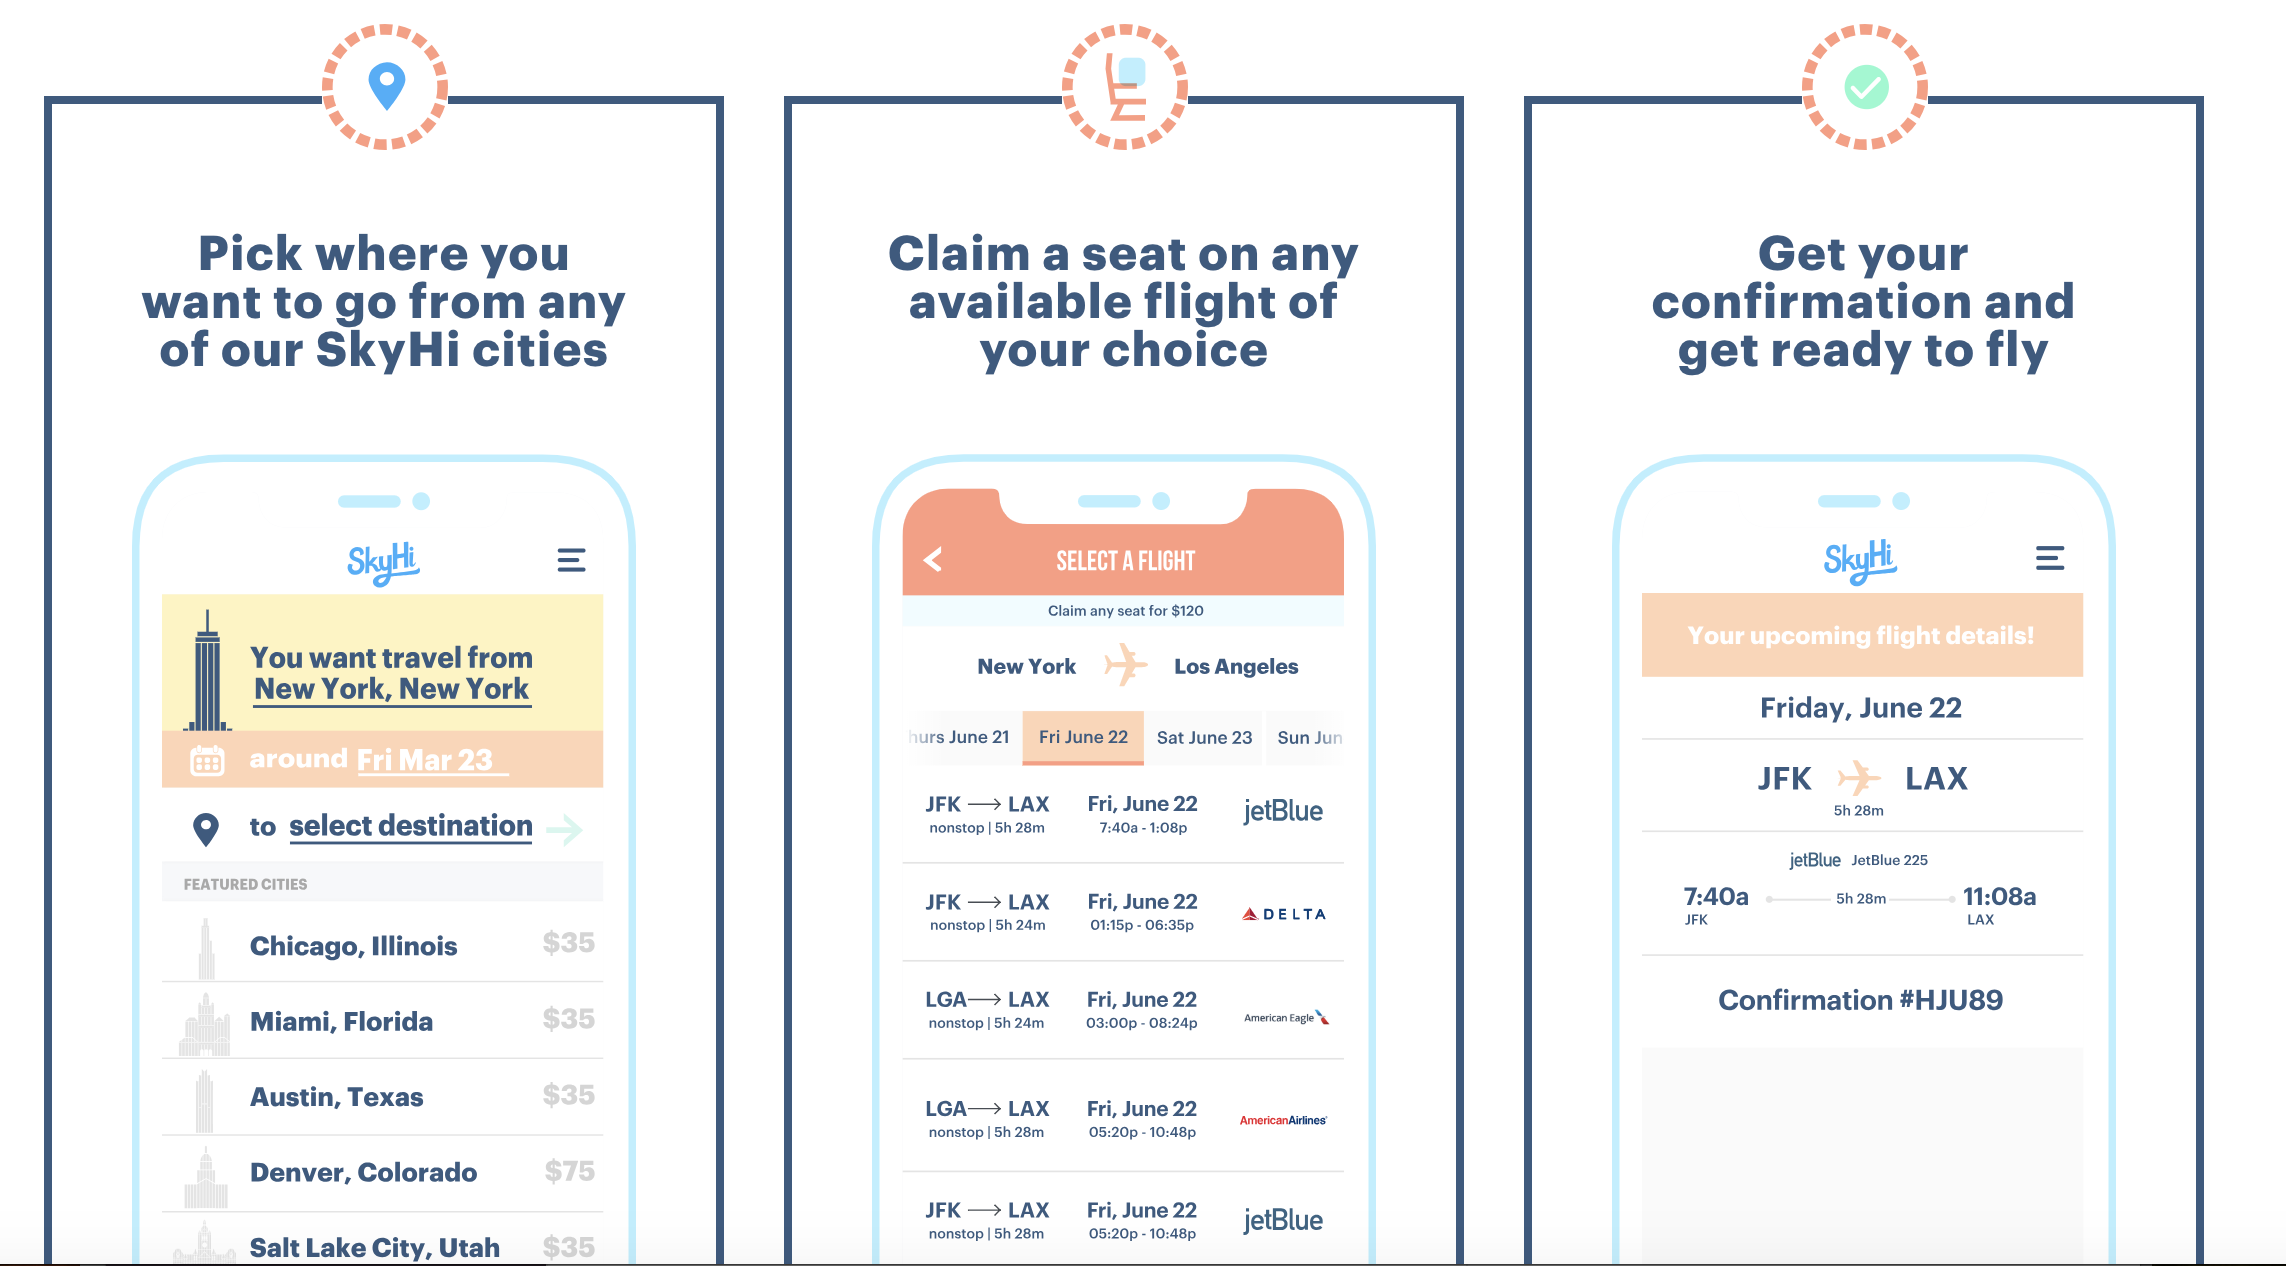Click the select destination link

pyautogui.click(x=410, y=826)
